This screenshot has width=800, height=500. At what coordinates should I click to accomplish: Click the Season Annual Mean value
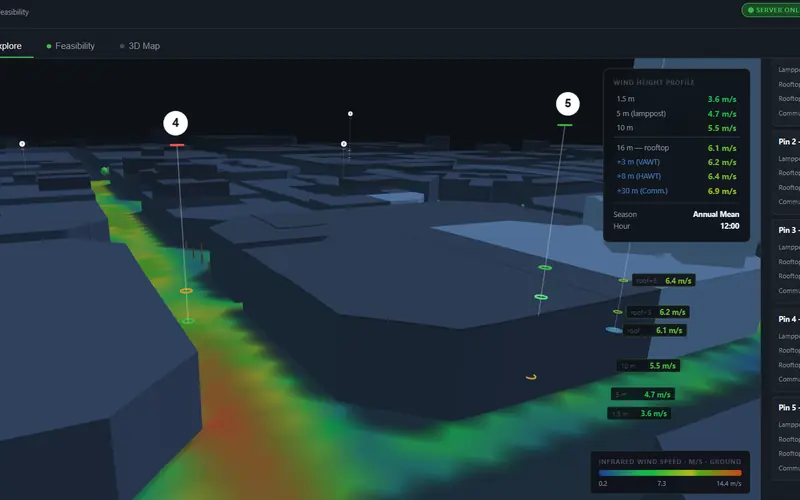(716, 214)
